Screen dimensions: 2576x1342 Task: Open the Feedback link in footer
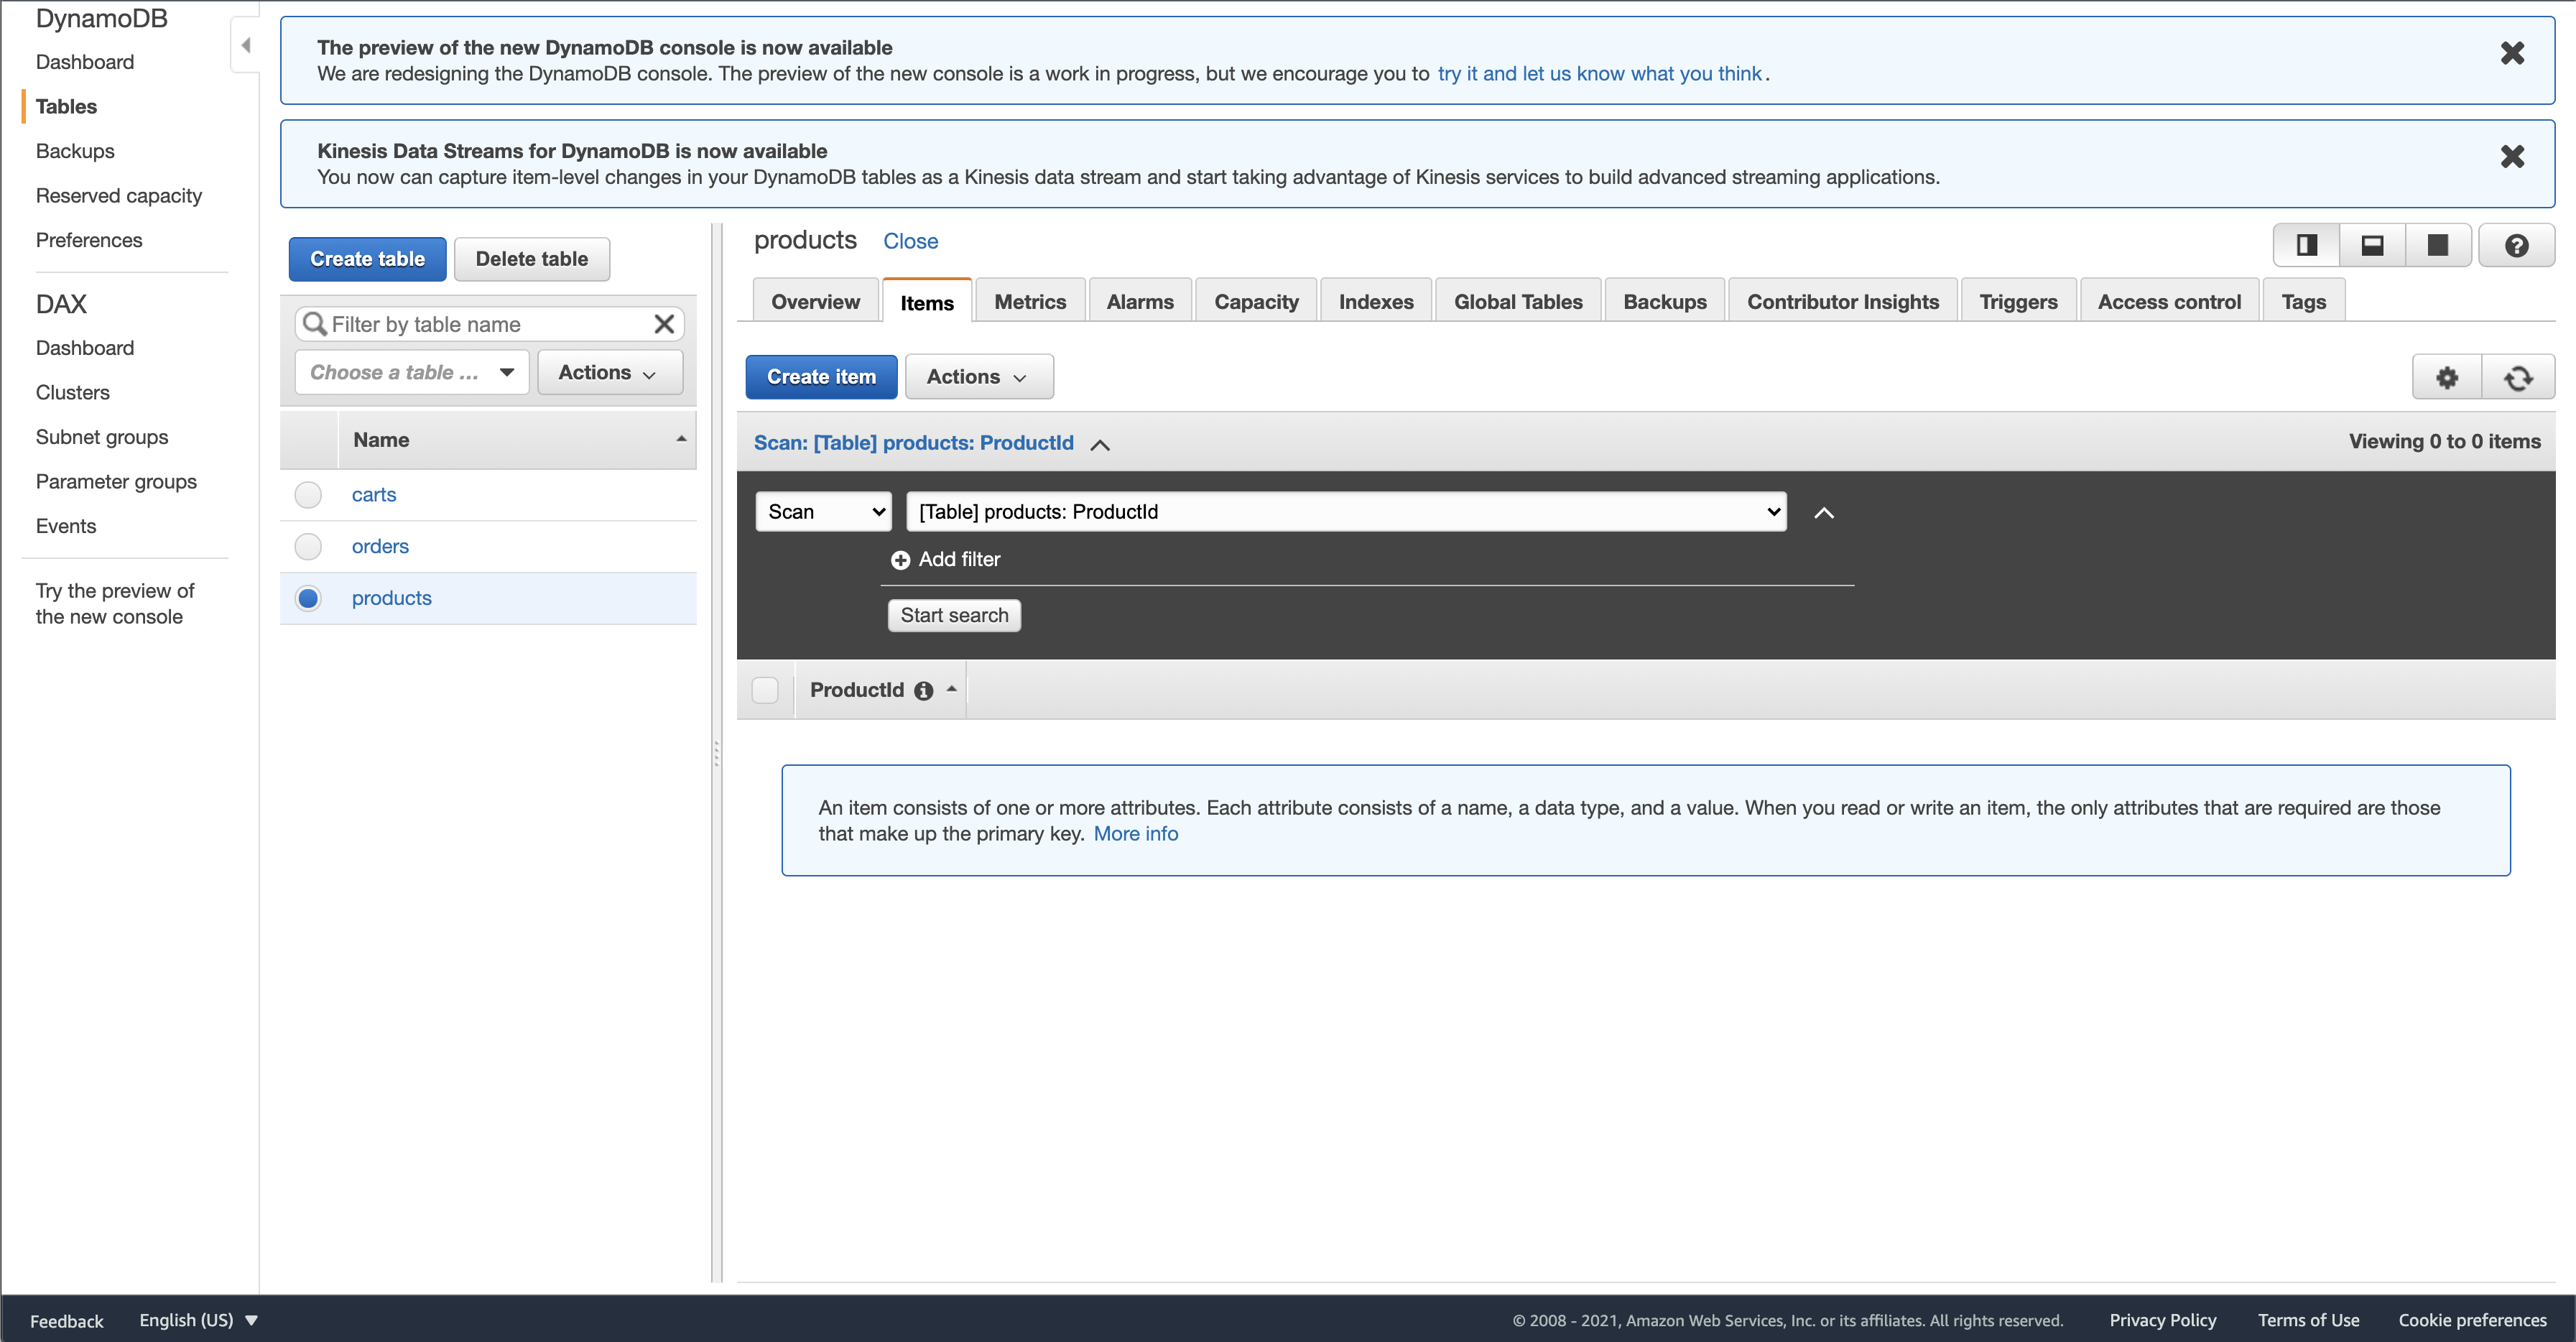tap(66, 1321)
